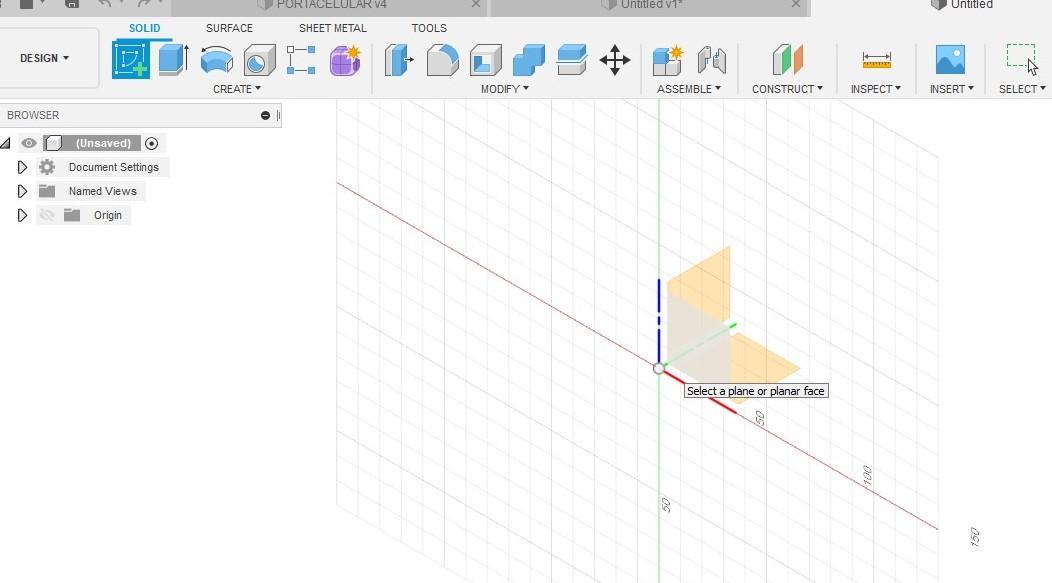Select the Create Sketch tool

(131, 59)
